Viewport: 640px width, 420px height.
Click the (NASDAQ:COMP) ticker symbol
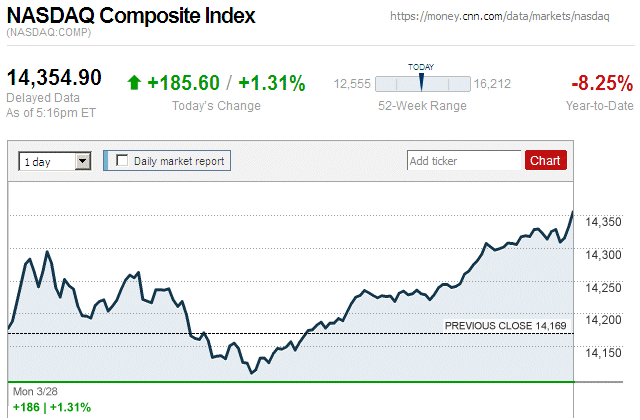tap(48, 35)
